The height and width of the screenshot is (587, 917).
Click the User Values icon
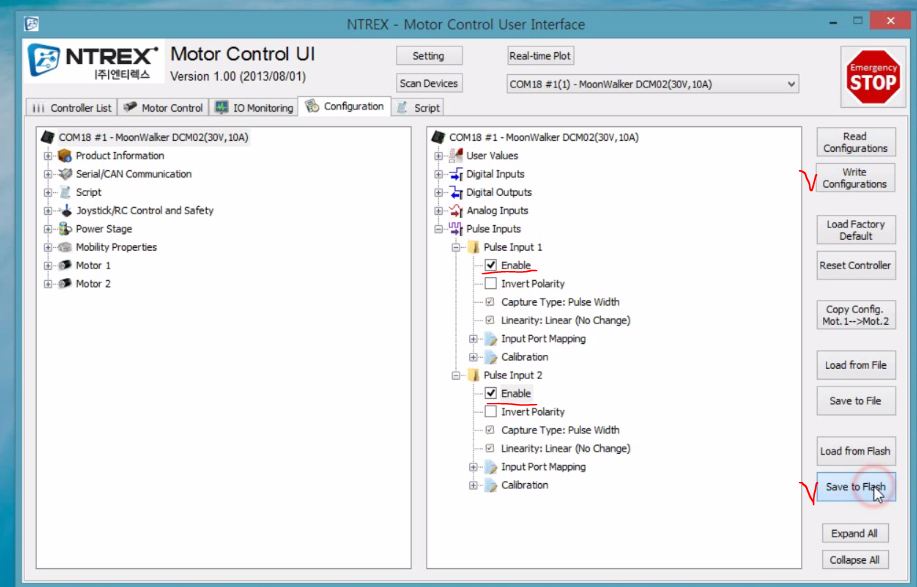point(456,156)
